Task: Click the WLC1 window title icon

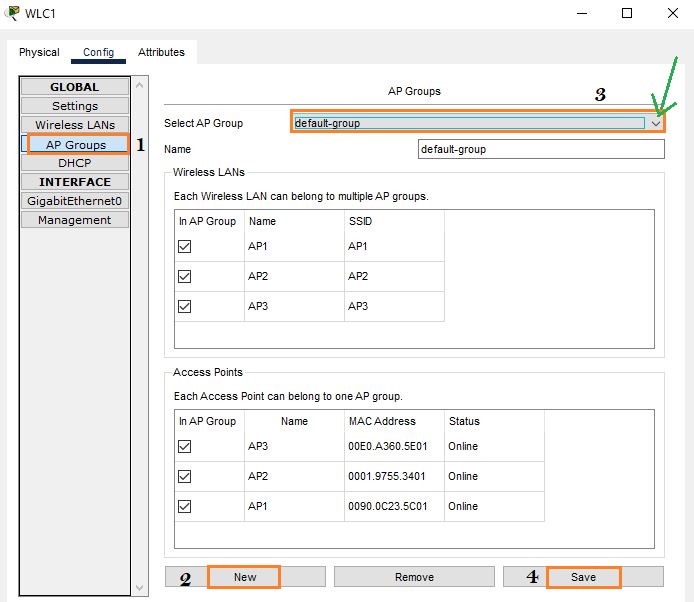Action: coord(11,13)
